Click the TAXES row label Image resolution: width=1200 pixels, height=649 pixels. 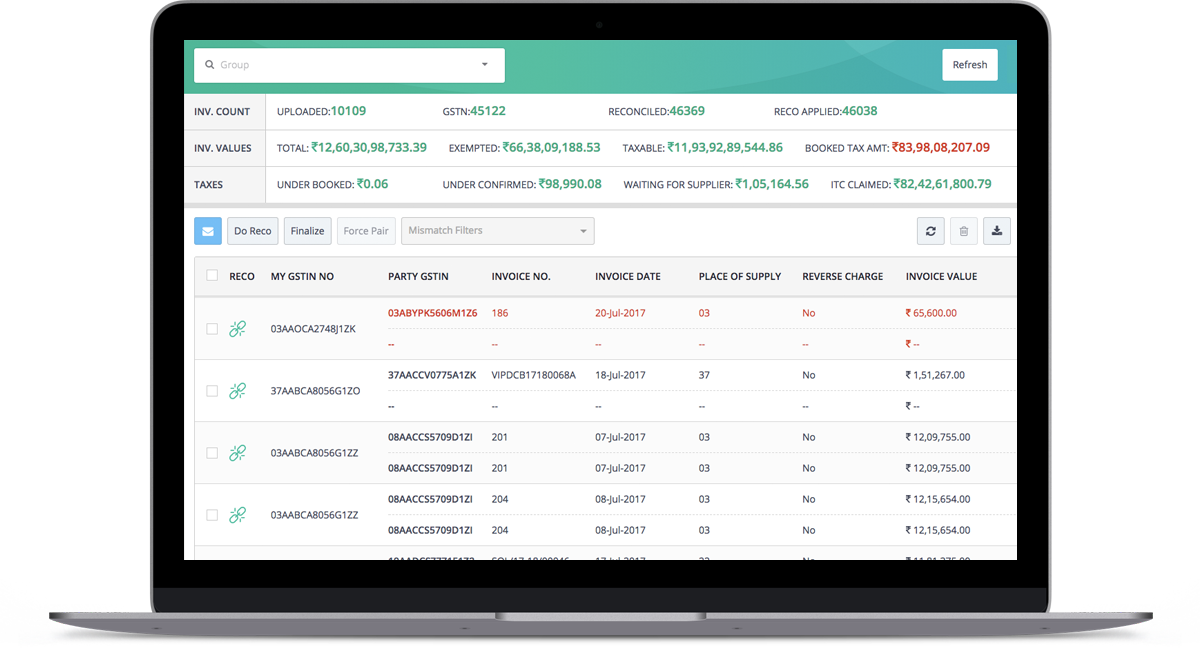209,185
